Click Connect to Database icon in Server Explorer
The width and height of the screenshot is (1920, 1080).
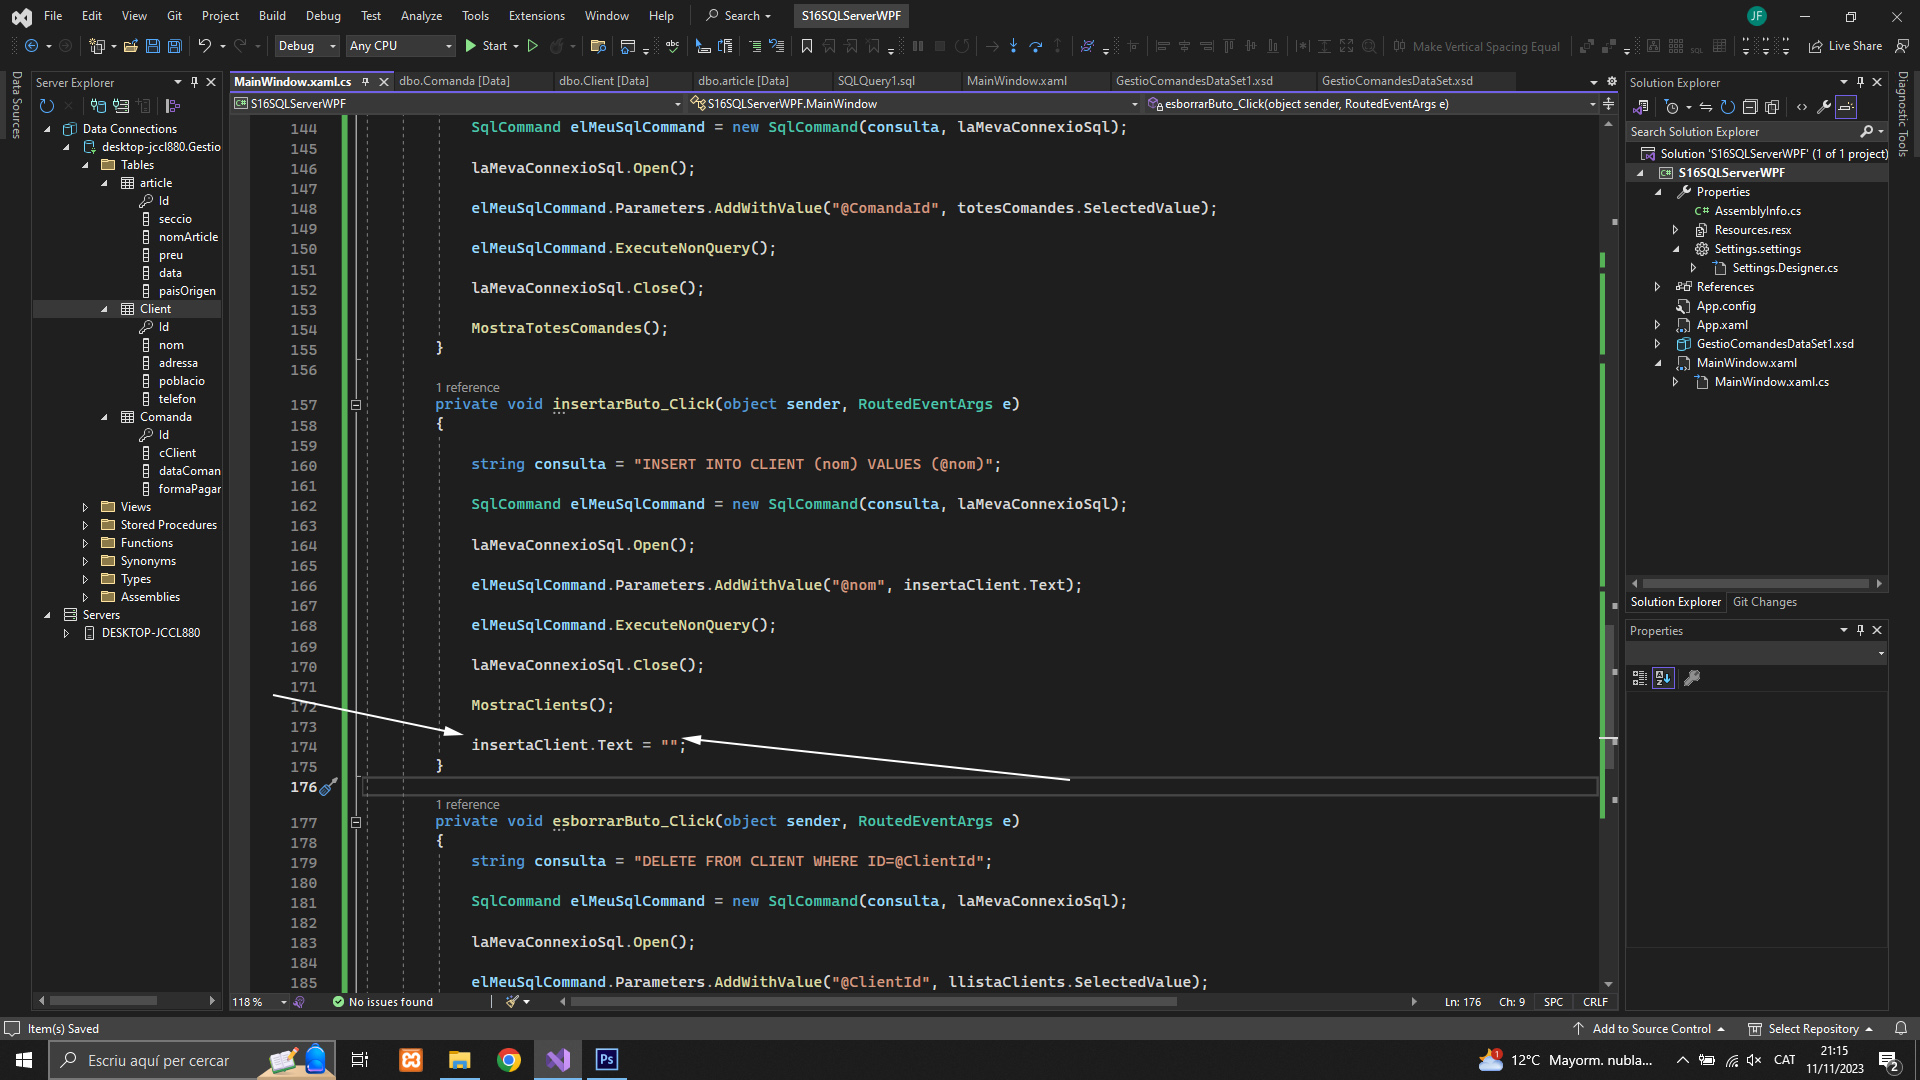(98, 106)
